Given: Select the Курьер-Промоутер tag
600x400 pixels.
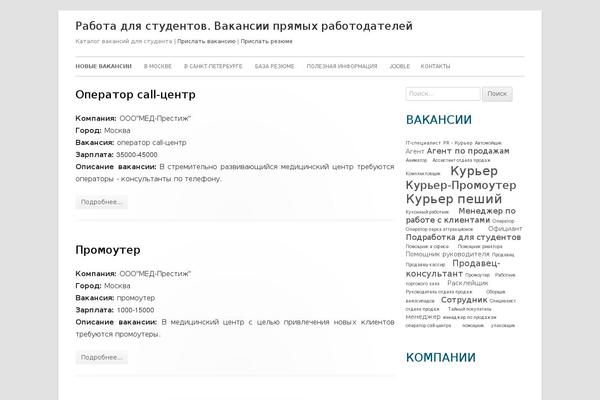Looking at the screenshot, I should tap(461, 185).
